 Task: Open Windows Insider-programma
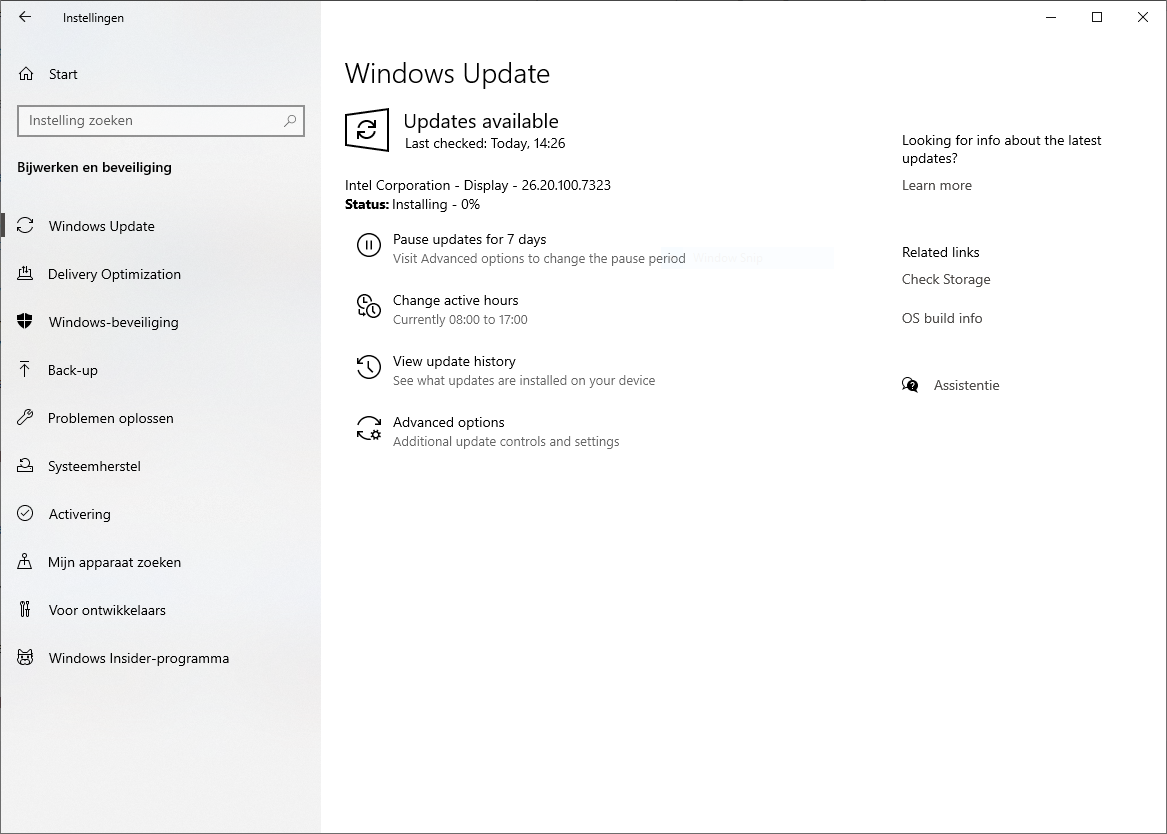(161, 658)
